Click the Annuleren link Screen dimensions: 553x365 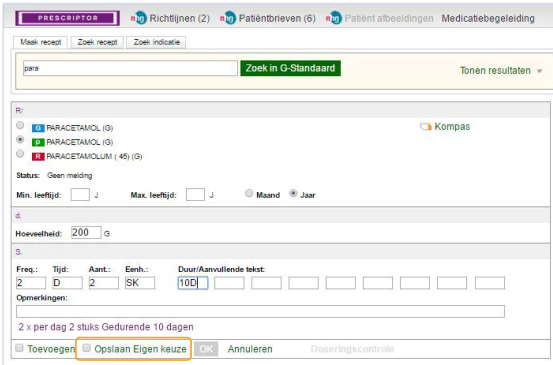(x=250, y=349)
